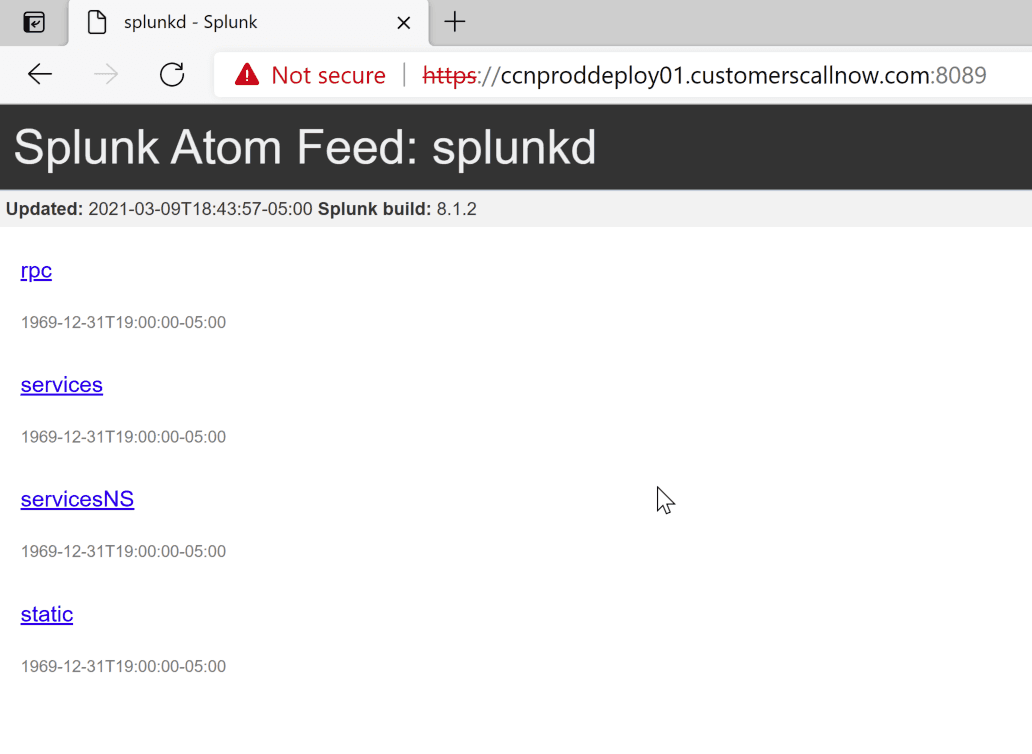Click the Splunk Atom Feed heading
Image resolution: width=1032 pixels, height=754 pixels.
(305, 147)
